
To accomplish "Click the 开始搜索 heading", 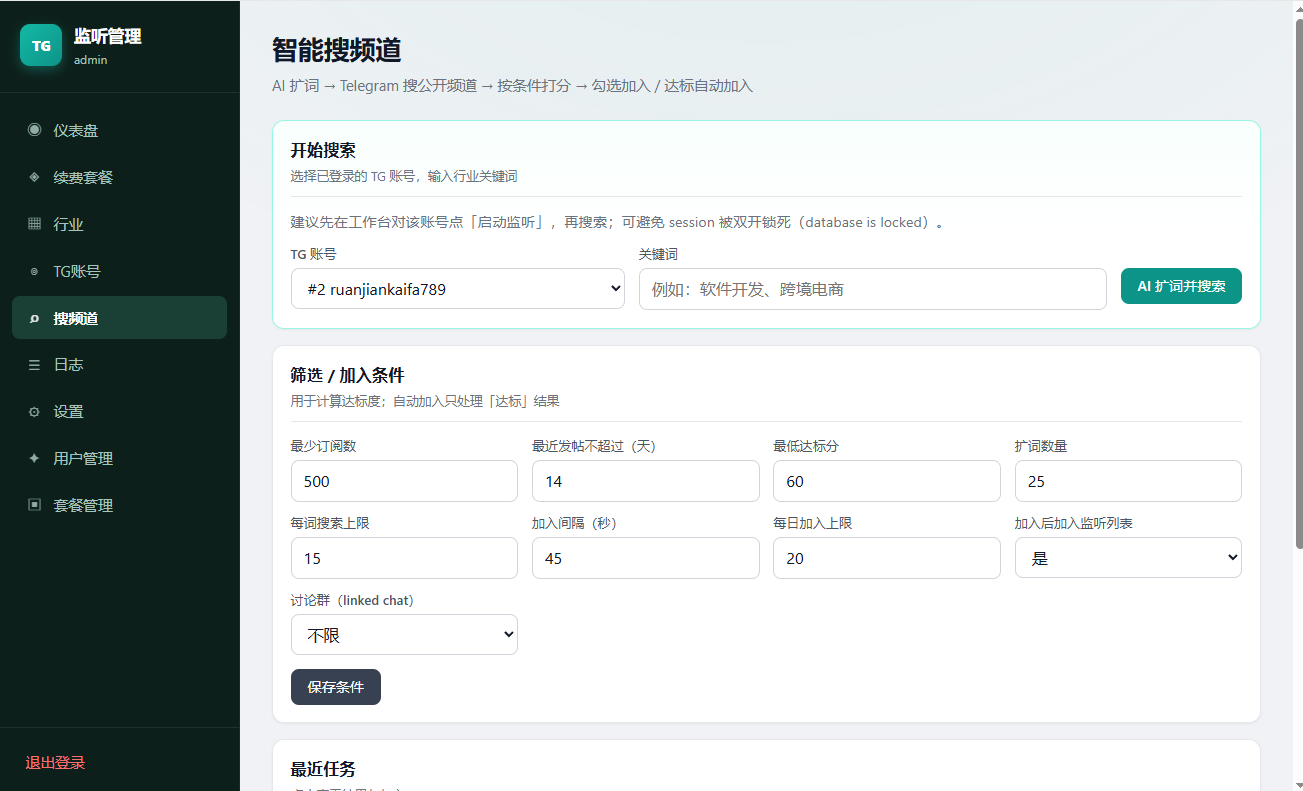I will pos(323,150).
